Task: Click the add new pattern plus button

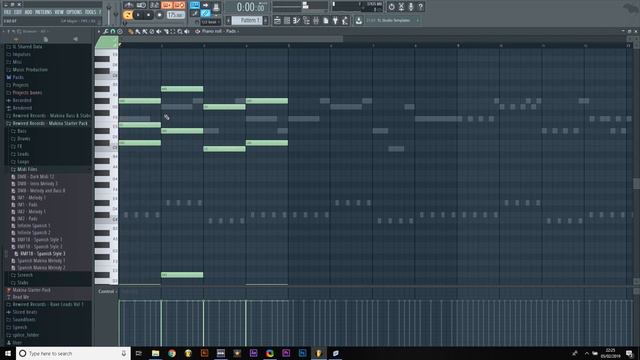Action: pos(266,20)
